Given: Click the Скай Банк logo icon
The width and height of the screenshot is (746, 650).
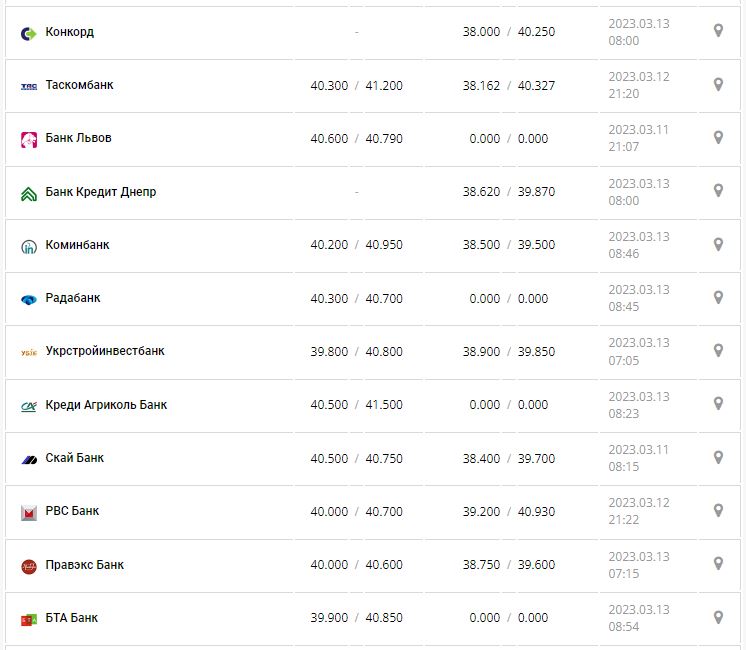Looking at the screenshot, I should (29, 459).
